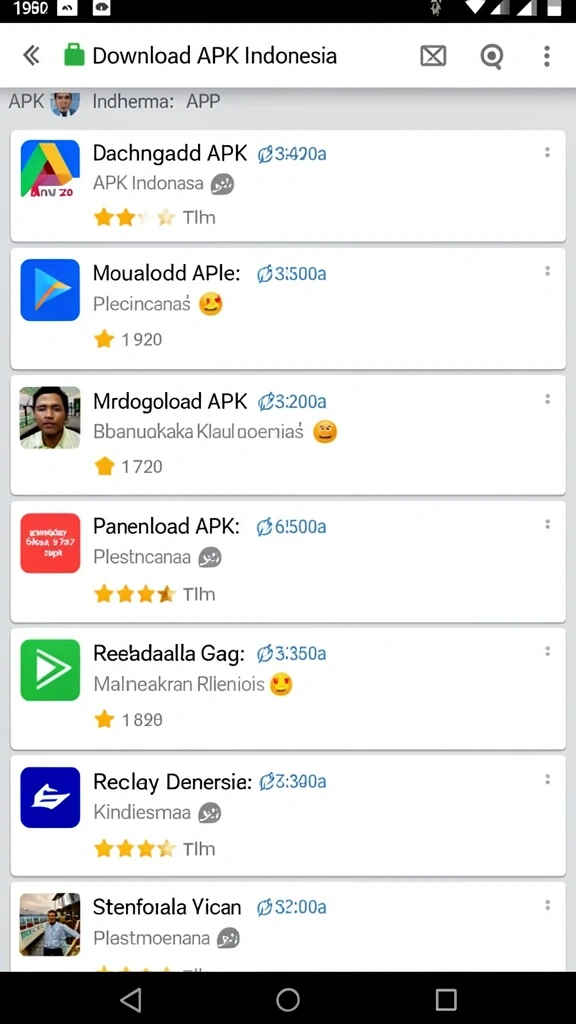This screenshot has height=1024, width=576.
Task: Open options menu for Mrdogoload APK
Action: coord(547,399)
